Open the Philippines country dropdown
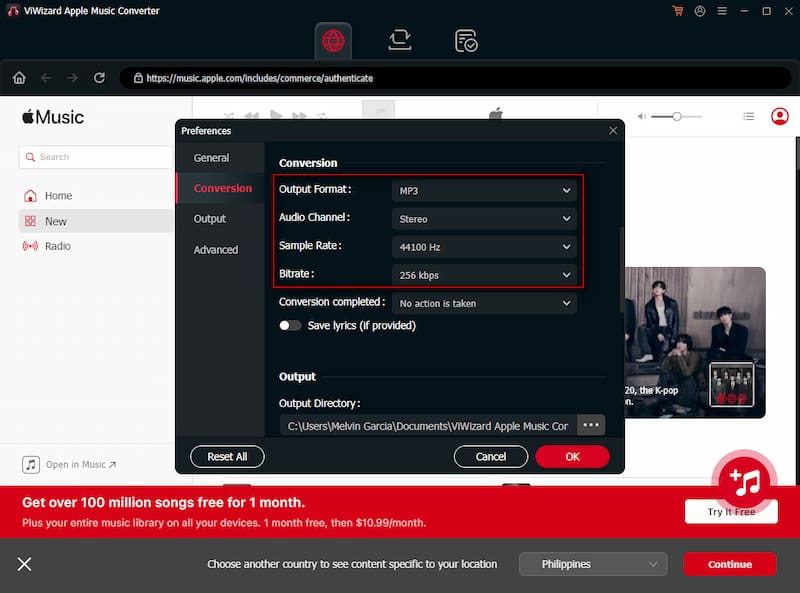Viewport: 800px width, 593px height. [593, 564]
